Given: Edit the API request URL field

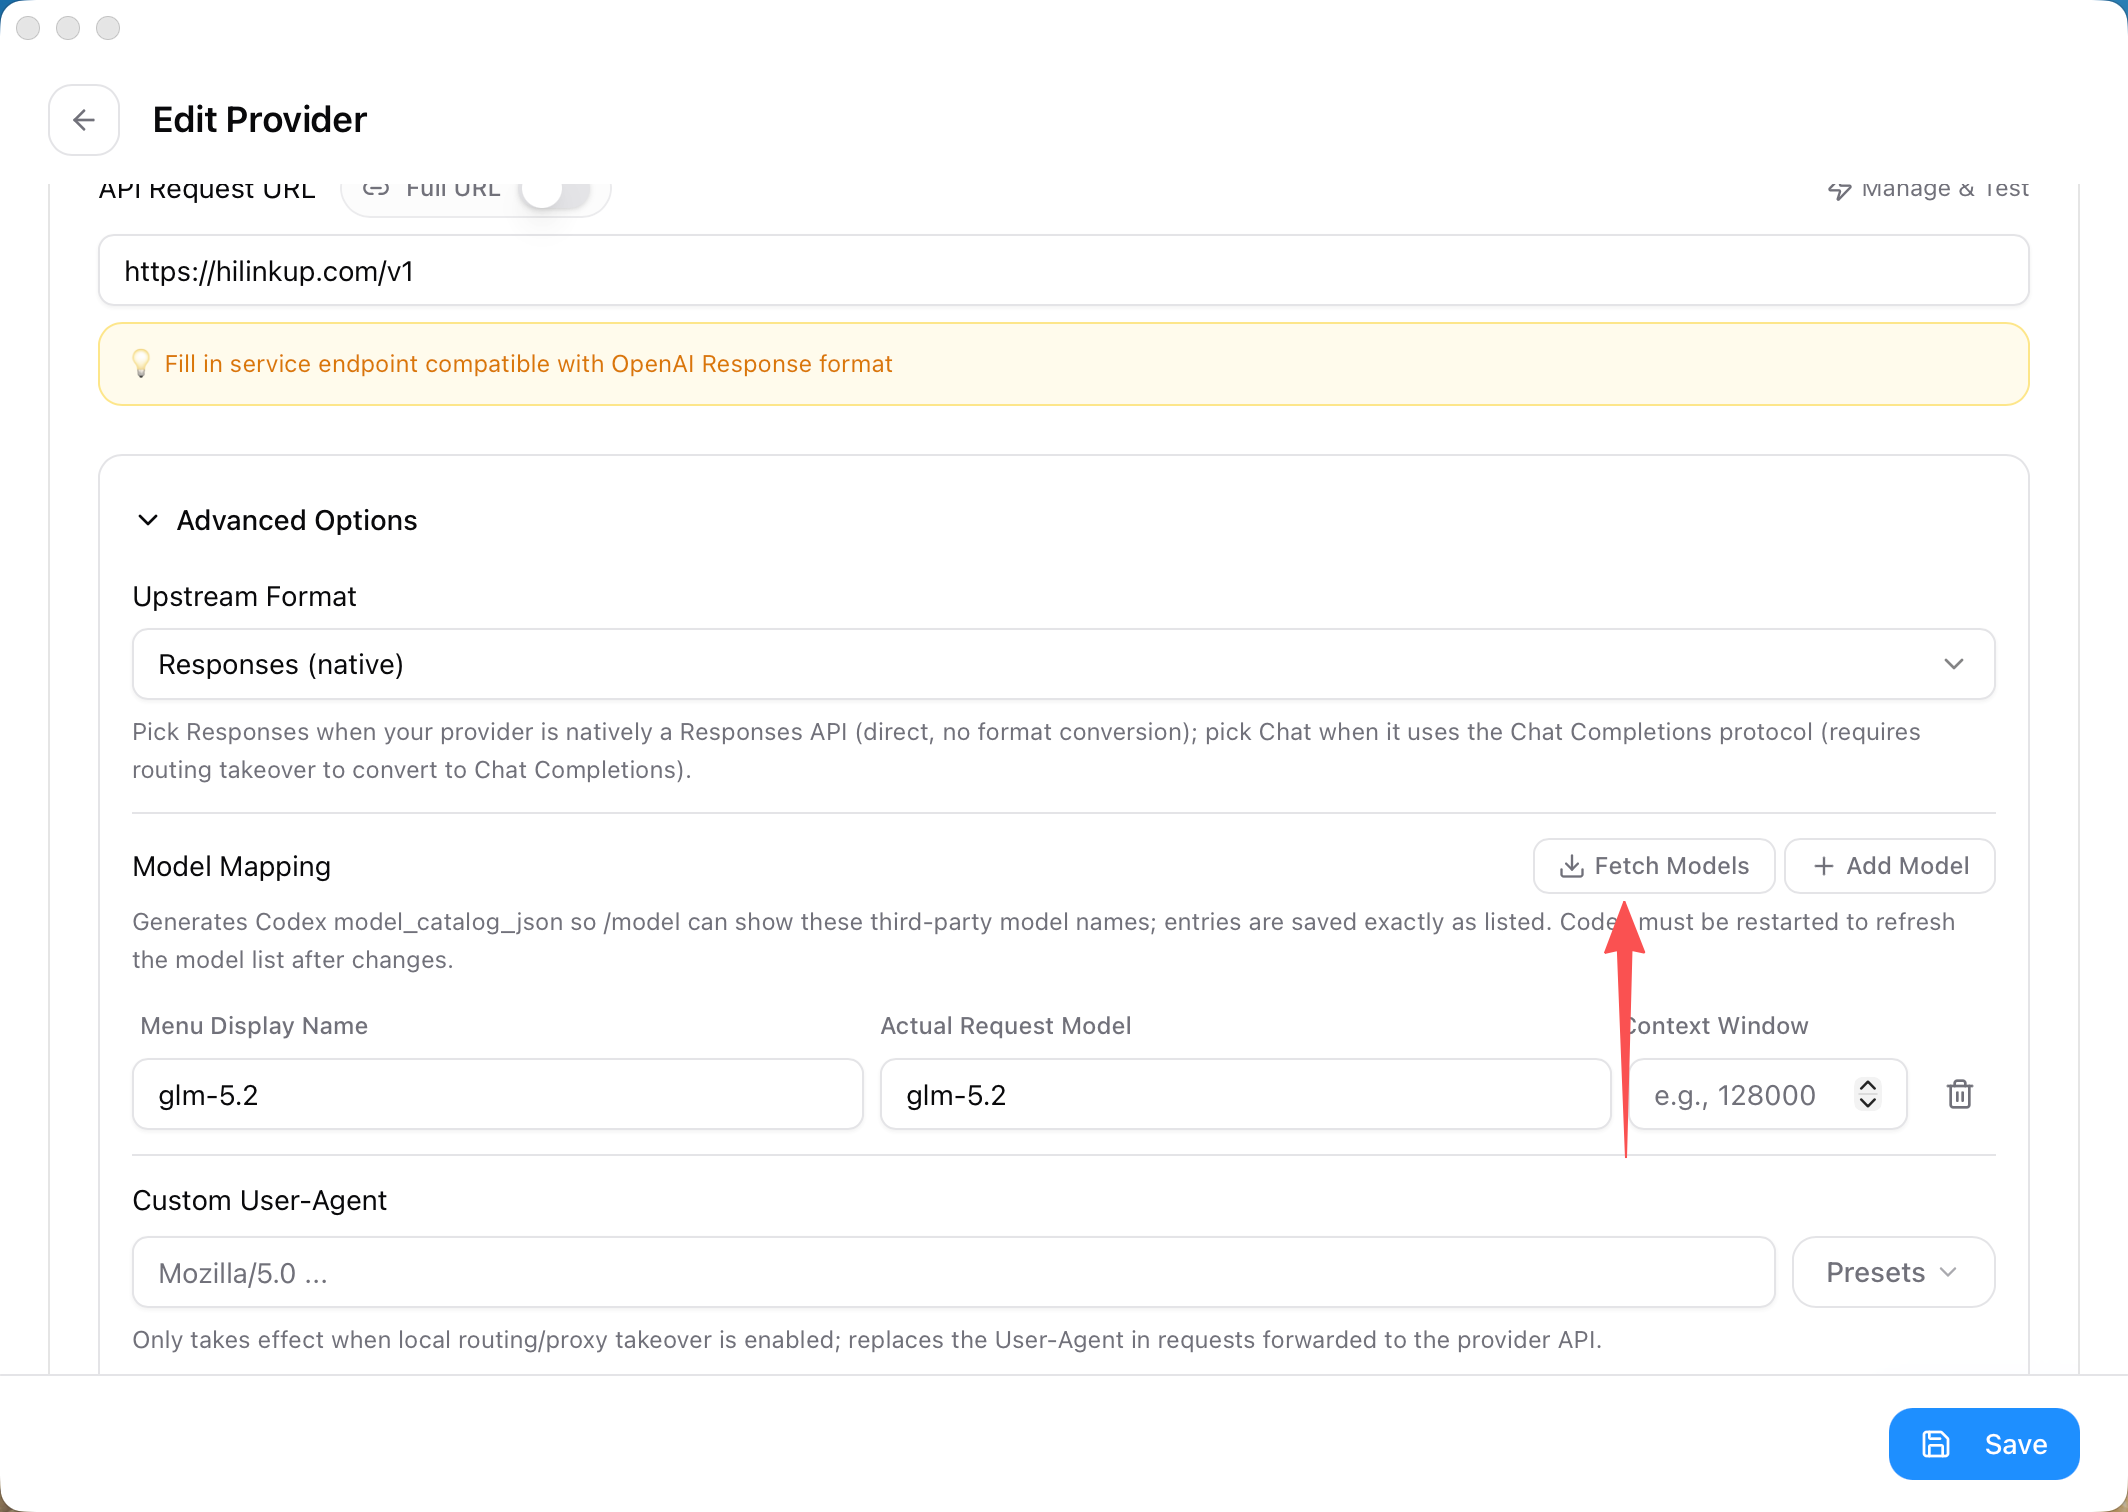Looking at the screenshot, I should coord(1063,271).
